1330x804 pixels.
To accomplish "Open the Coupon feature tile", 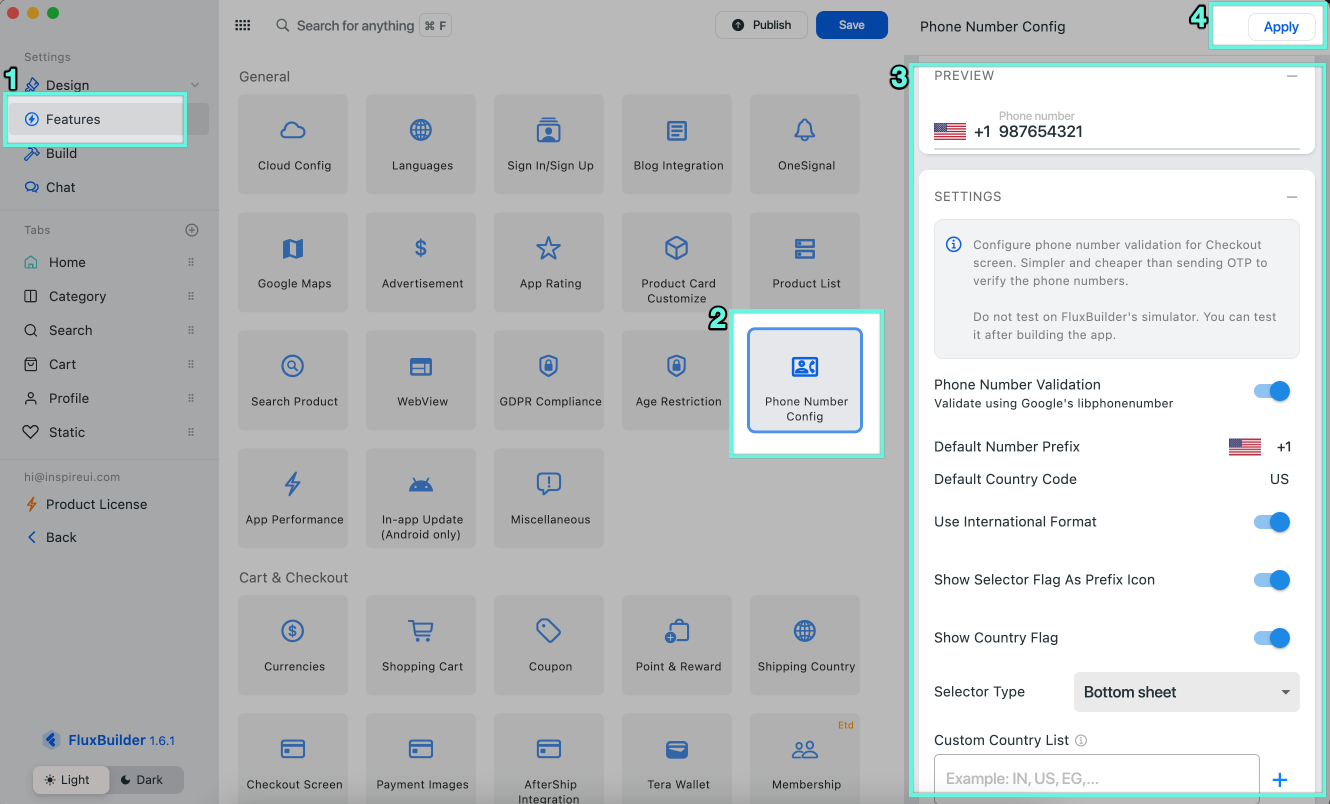I will [x=549, y=645].
